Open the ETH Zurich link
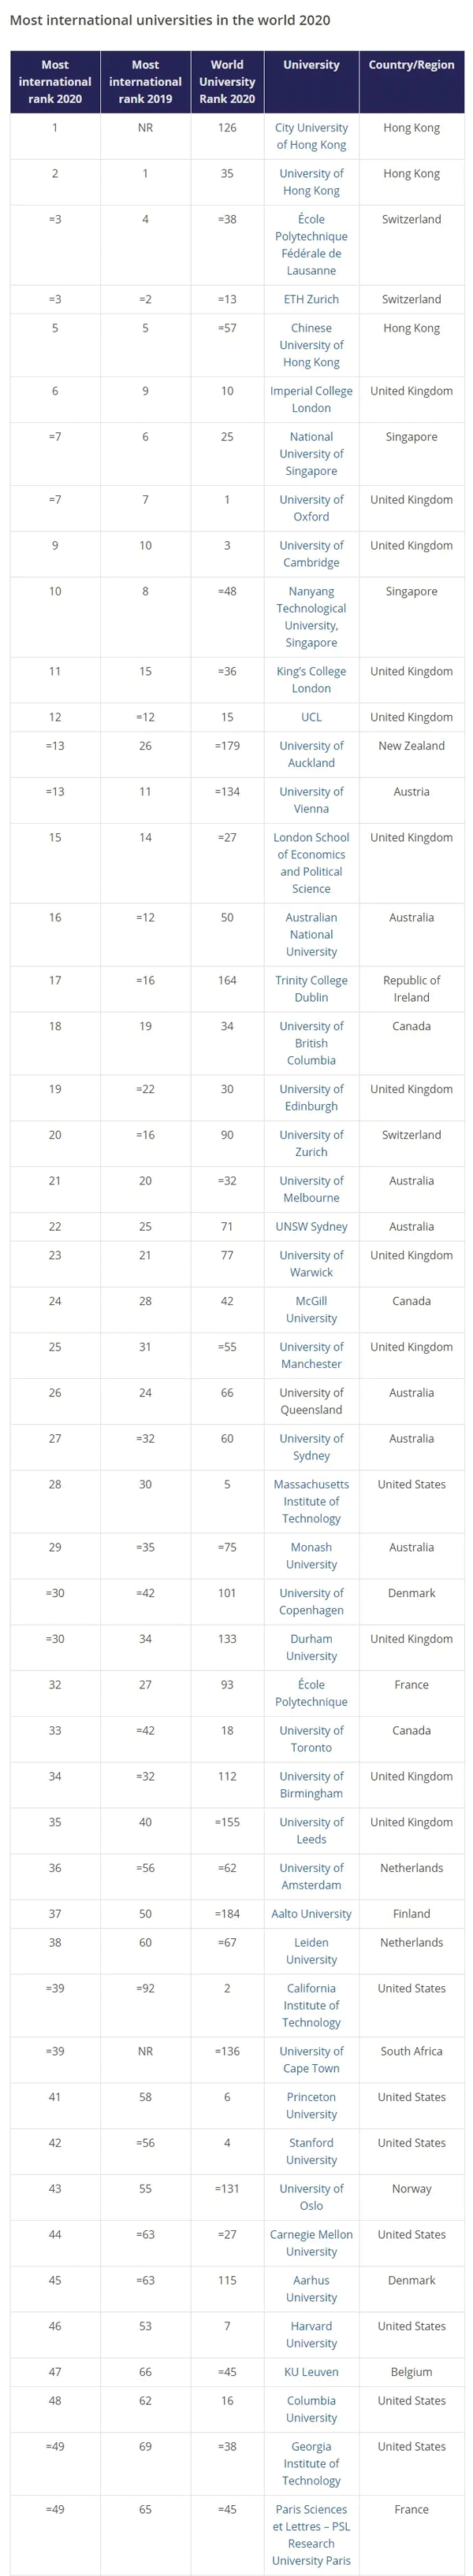 point(311,299)
